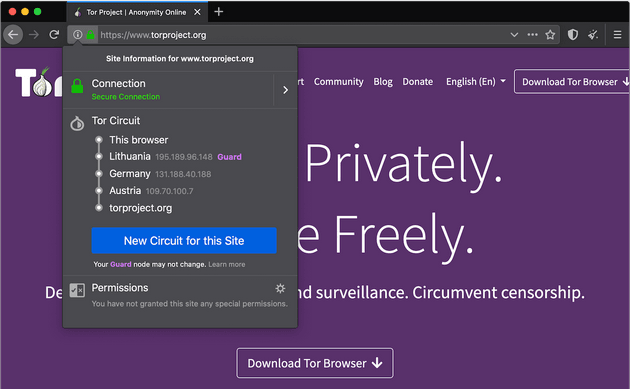
Task: Click the torproject.org circuit destination
Action: 141,208
